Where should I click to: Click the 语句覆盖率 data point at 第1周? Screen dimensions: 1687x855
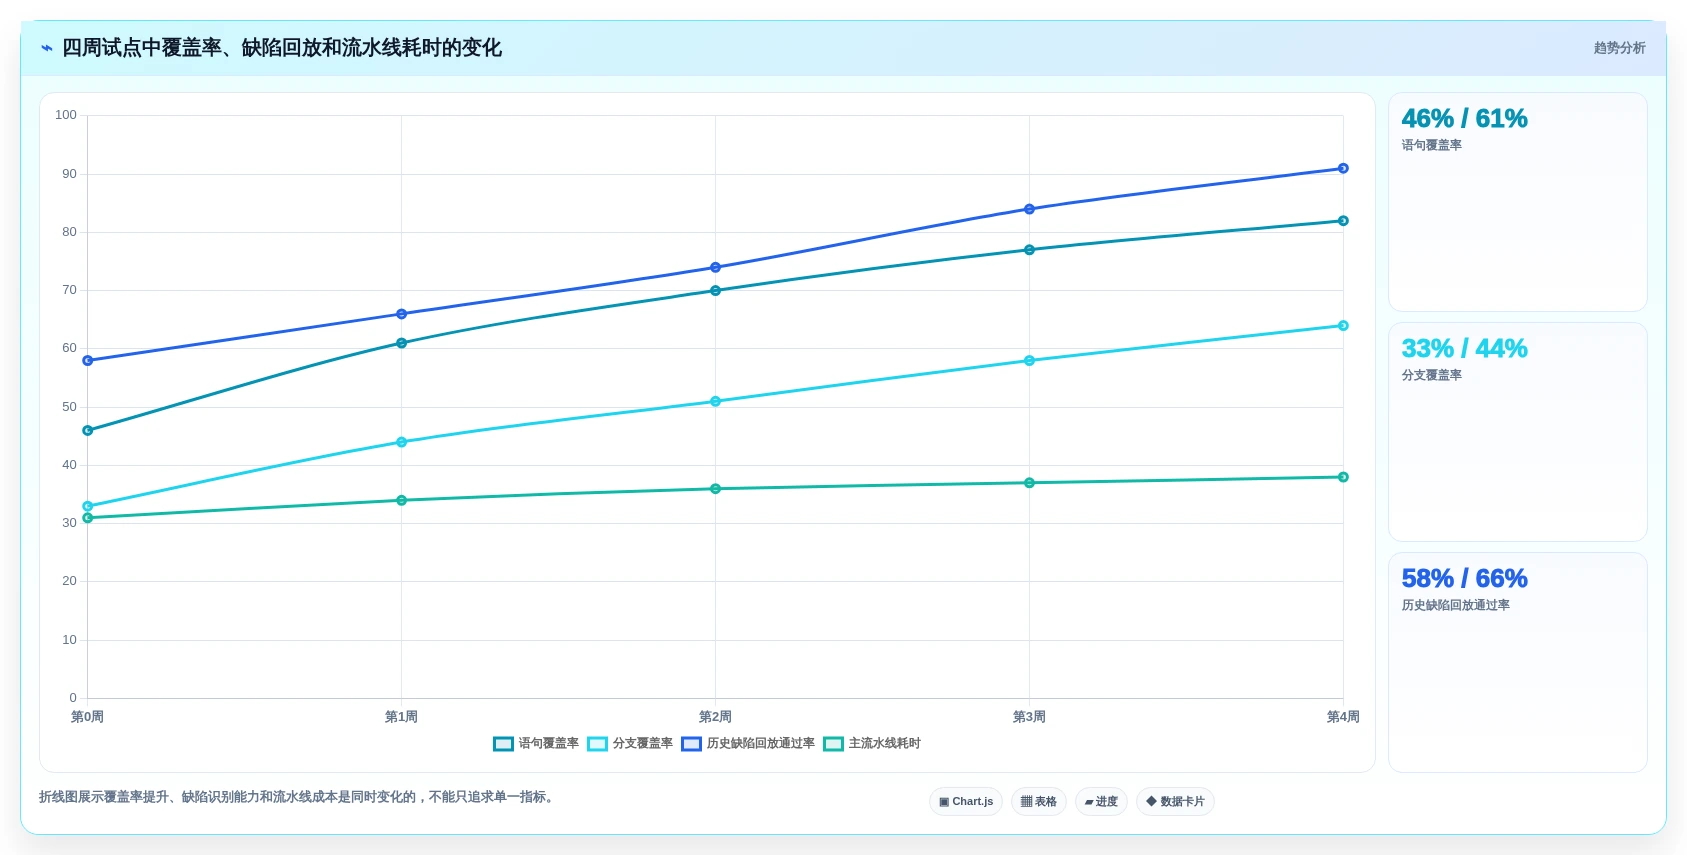tap(402, 343)
